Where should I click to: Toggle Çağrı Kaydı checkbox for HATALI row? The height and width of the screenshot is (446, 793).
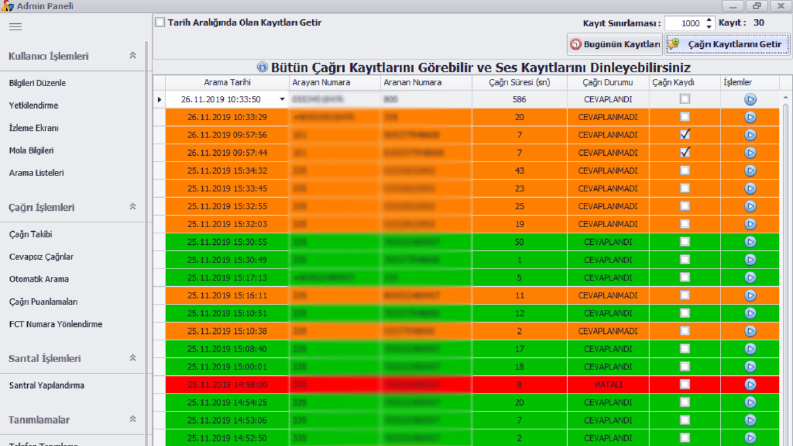point(685,384)
